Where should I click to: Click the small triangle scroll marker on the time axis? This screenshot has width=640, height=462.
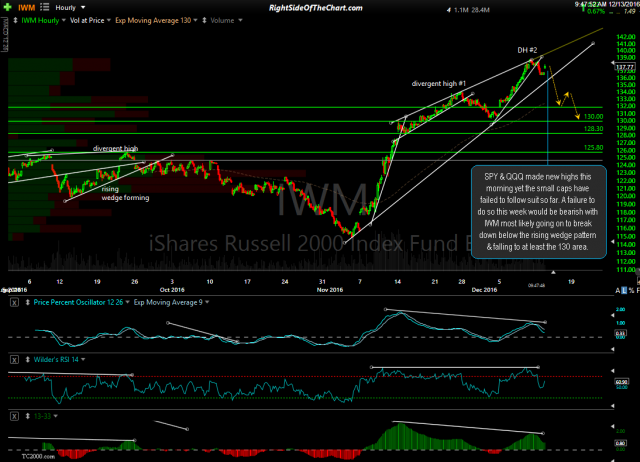pos(553,272)
